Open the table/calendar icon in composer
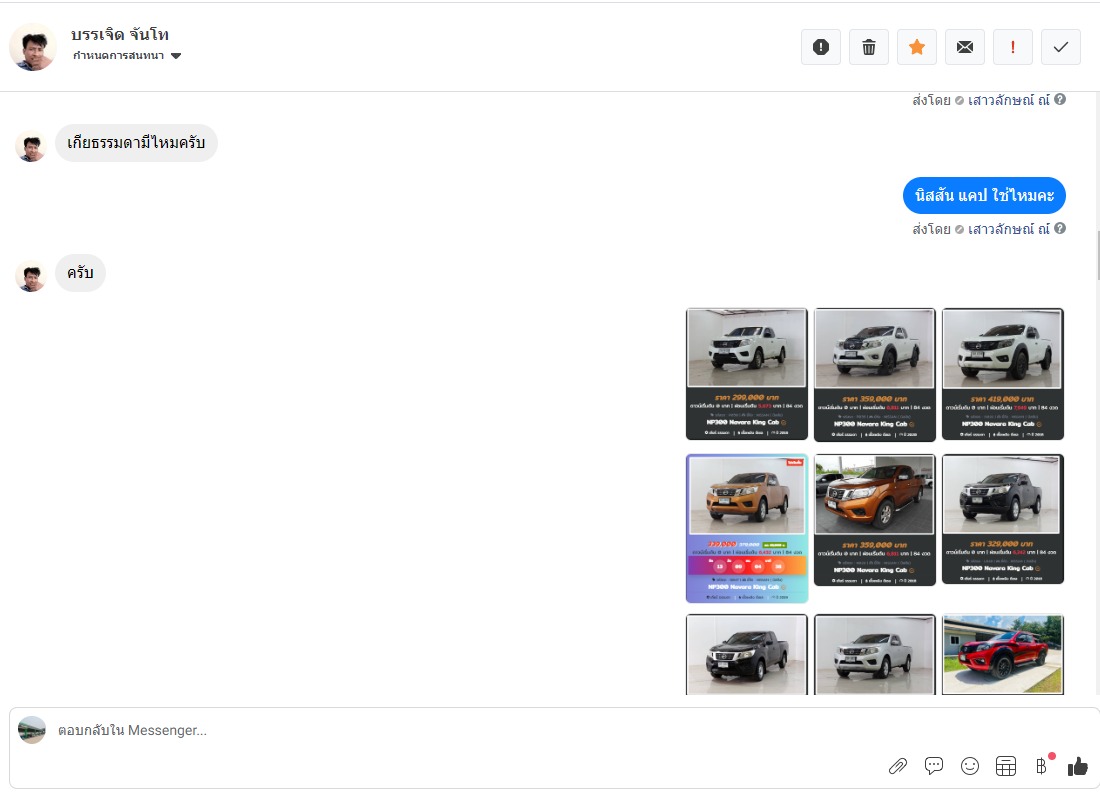 click(1005, 766)
